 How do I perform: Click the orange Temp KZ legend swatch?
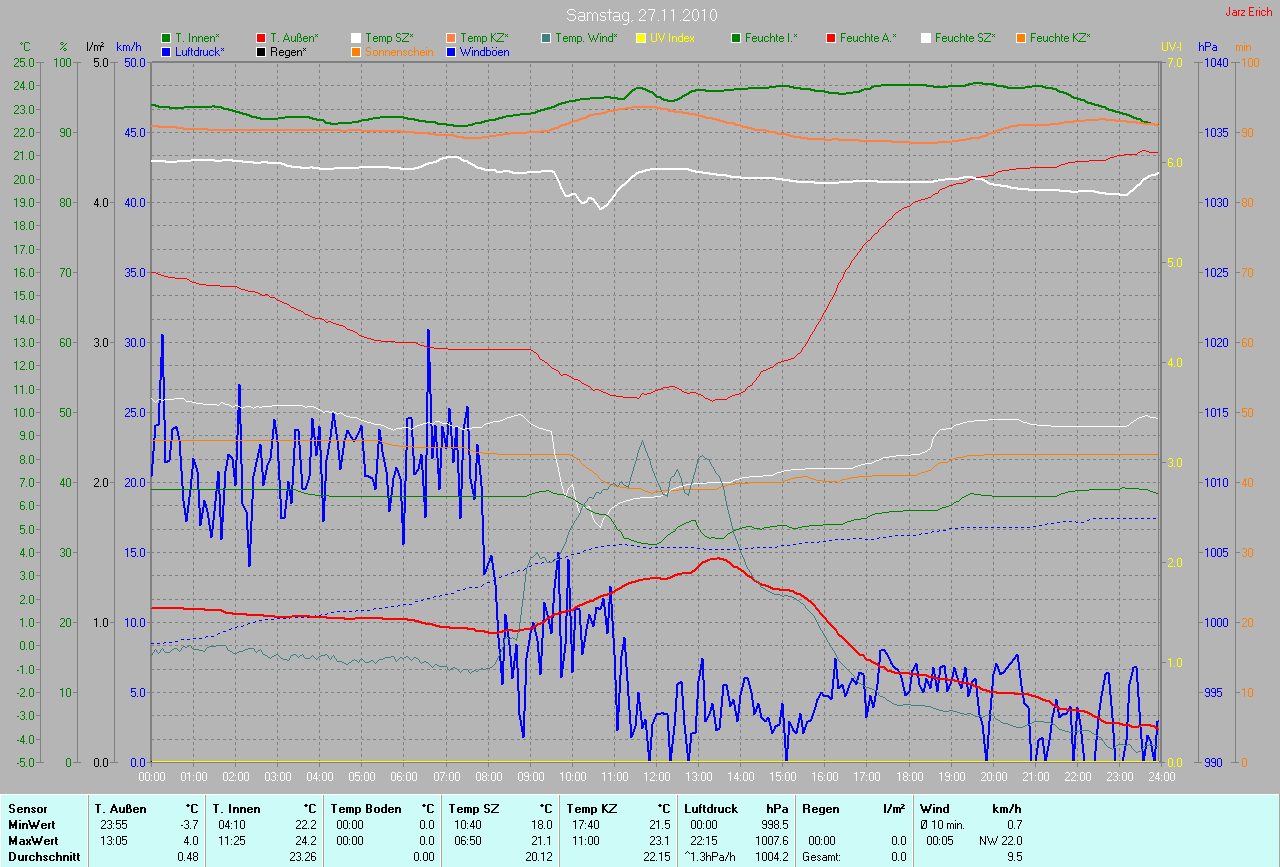point(451,38)
